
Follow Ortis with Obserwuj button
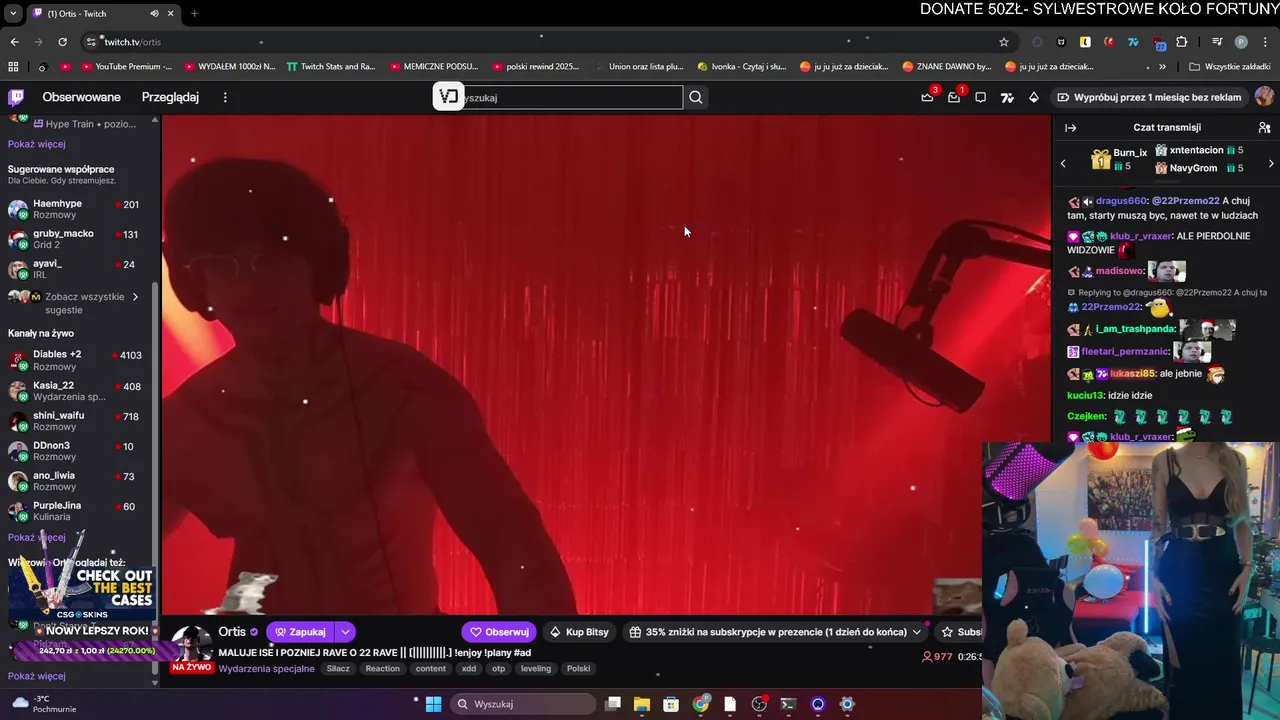[499, 632]
